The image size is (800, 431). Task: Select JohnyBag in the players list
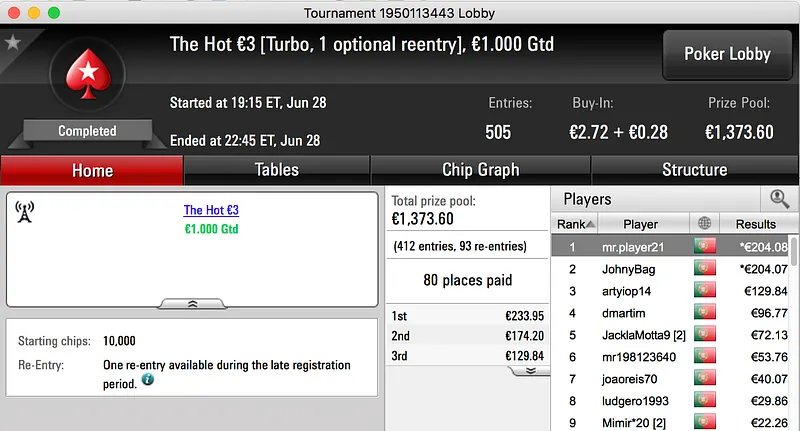[627, 269]
